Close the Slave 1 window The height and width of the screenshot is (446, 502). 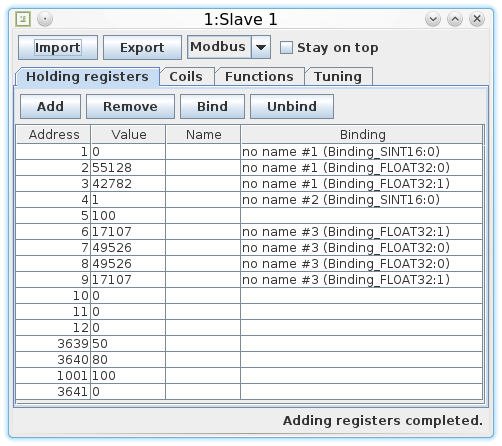pyautogui.click(x=477, y=19)
